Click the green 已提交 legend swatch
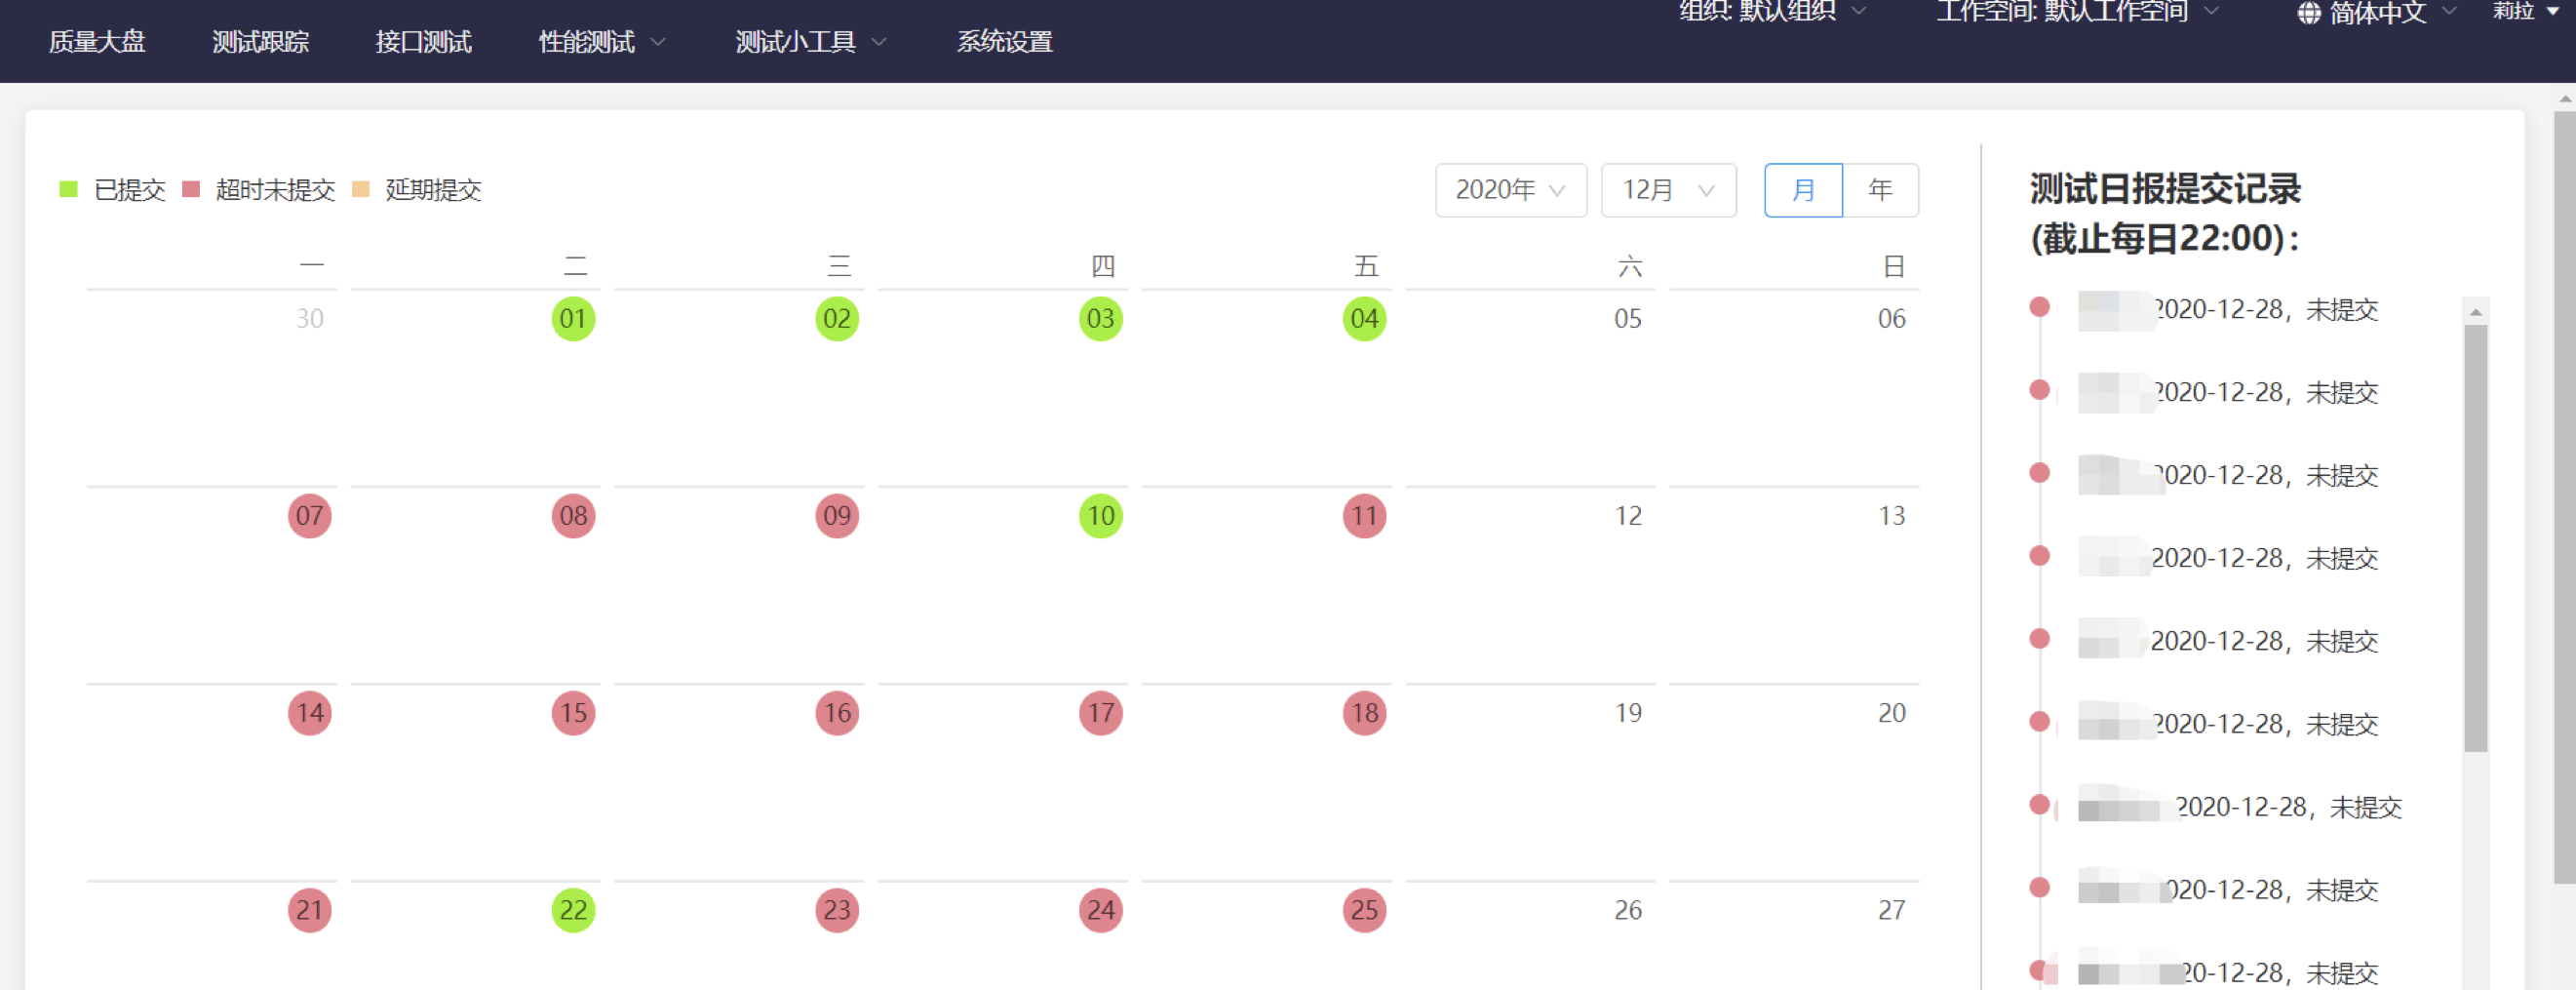Viewport: 2576px width, 990px height. coord(68,190)
